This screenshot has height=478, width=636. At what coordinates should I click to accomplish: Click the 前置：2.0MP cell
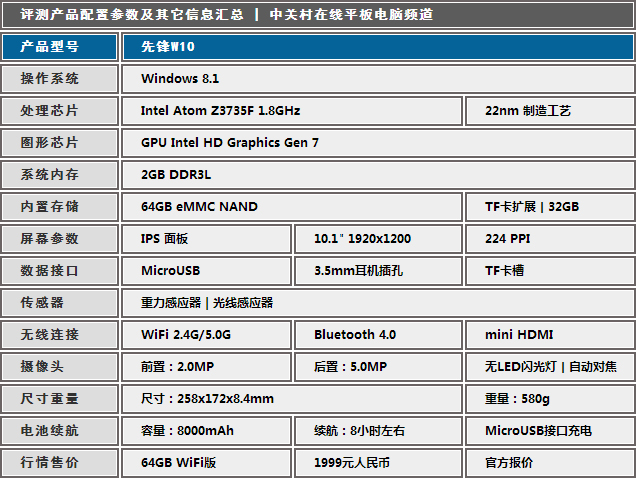[207, 367]
